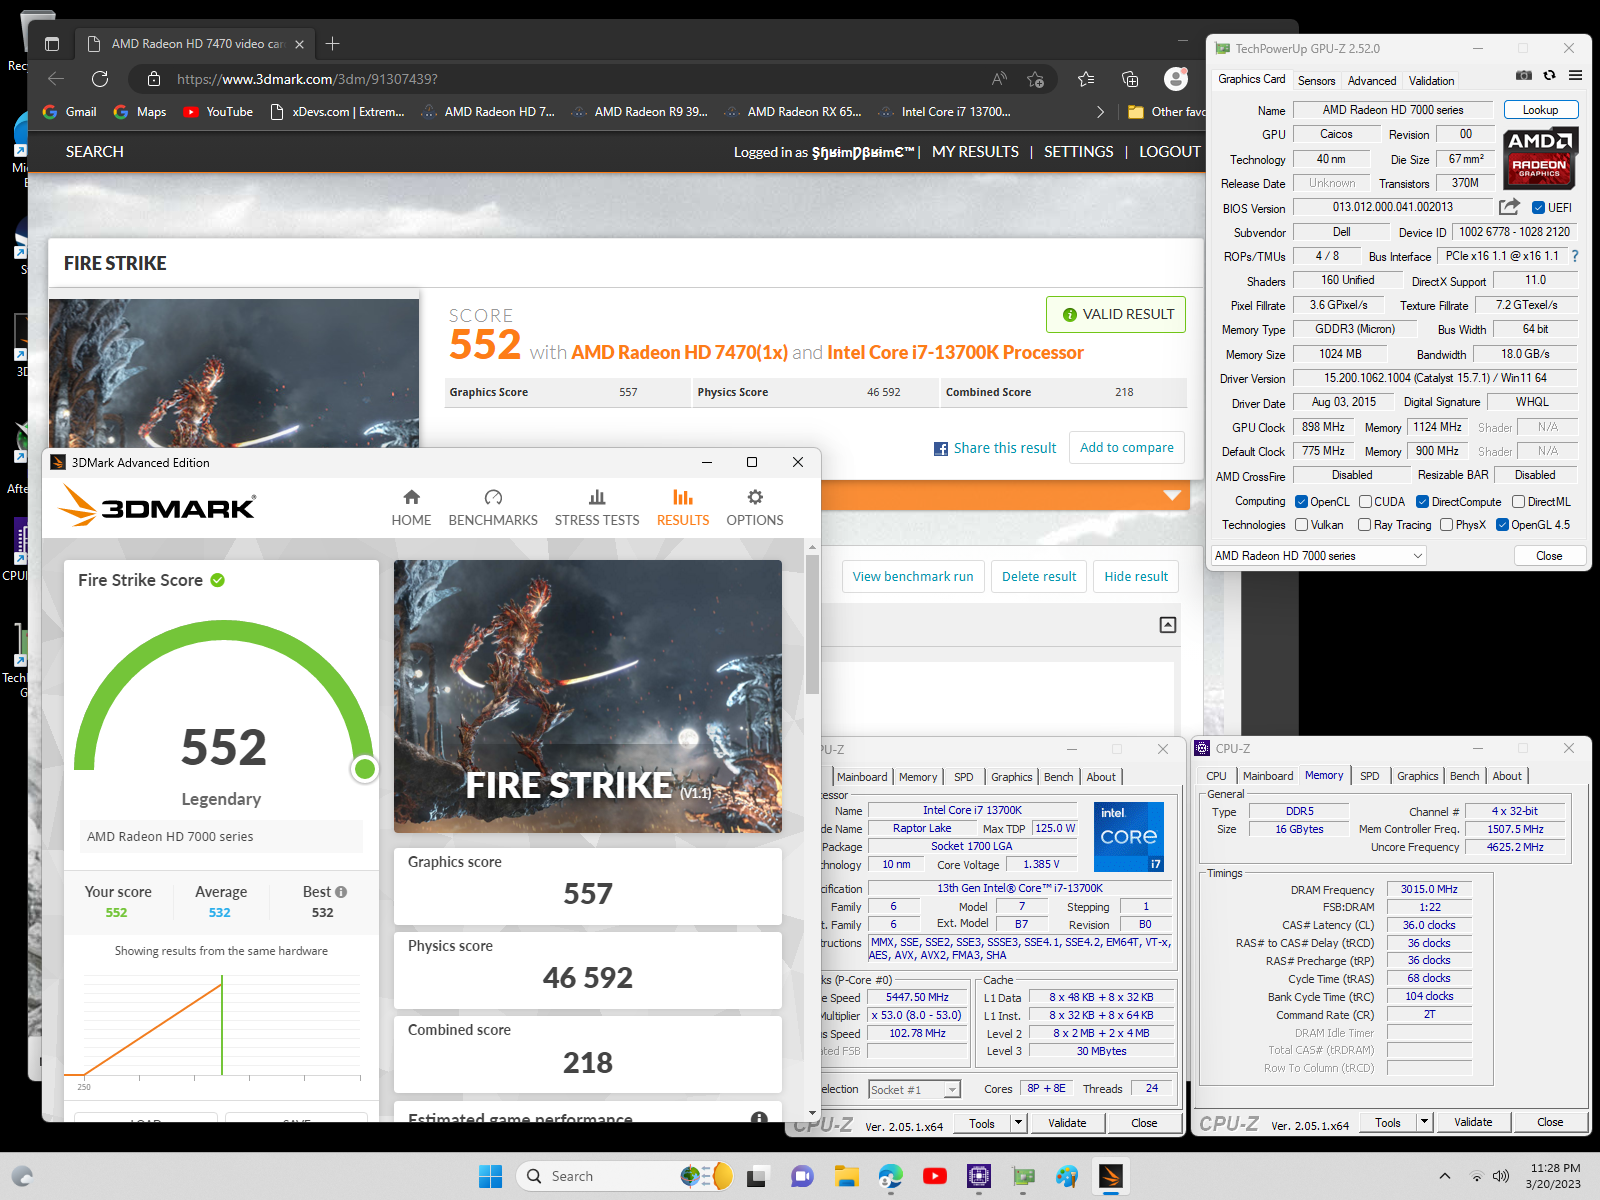The width and height of the screenshot is (1600, 1200).
Task: Click Add to compare on 3dmark page
Action: pyautogui.click(x=1127, y=448)
